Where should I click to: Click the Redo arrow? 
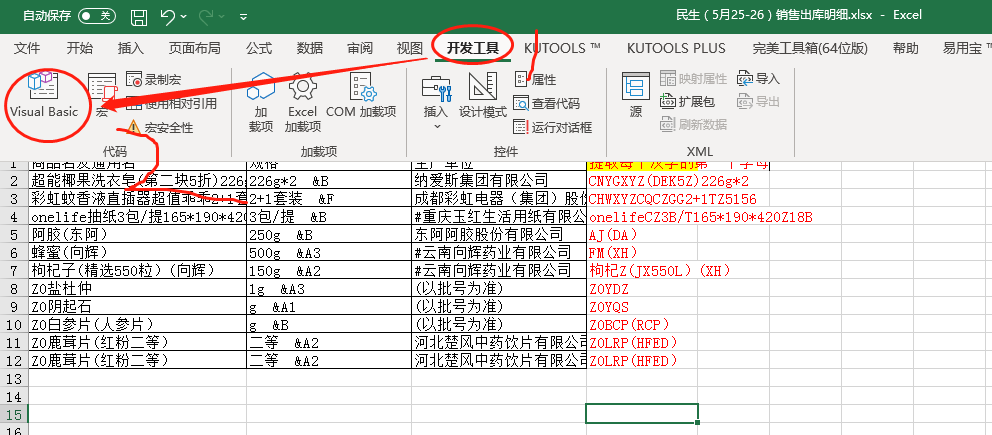[208, 16]
